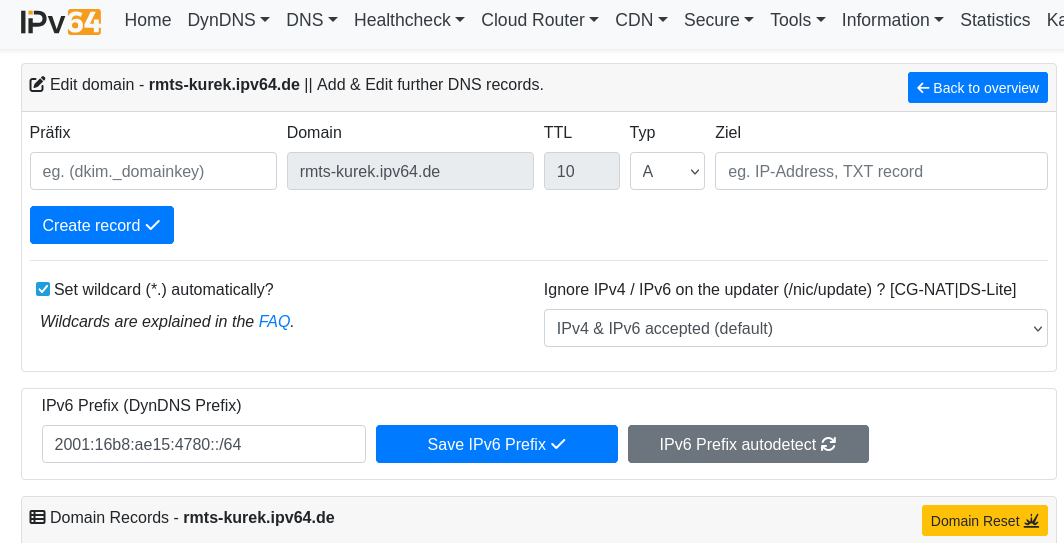Screen dimensions: 1064x543
Task: Navigate to Home in navbar
Action: (148, 20)
